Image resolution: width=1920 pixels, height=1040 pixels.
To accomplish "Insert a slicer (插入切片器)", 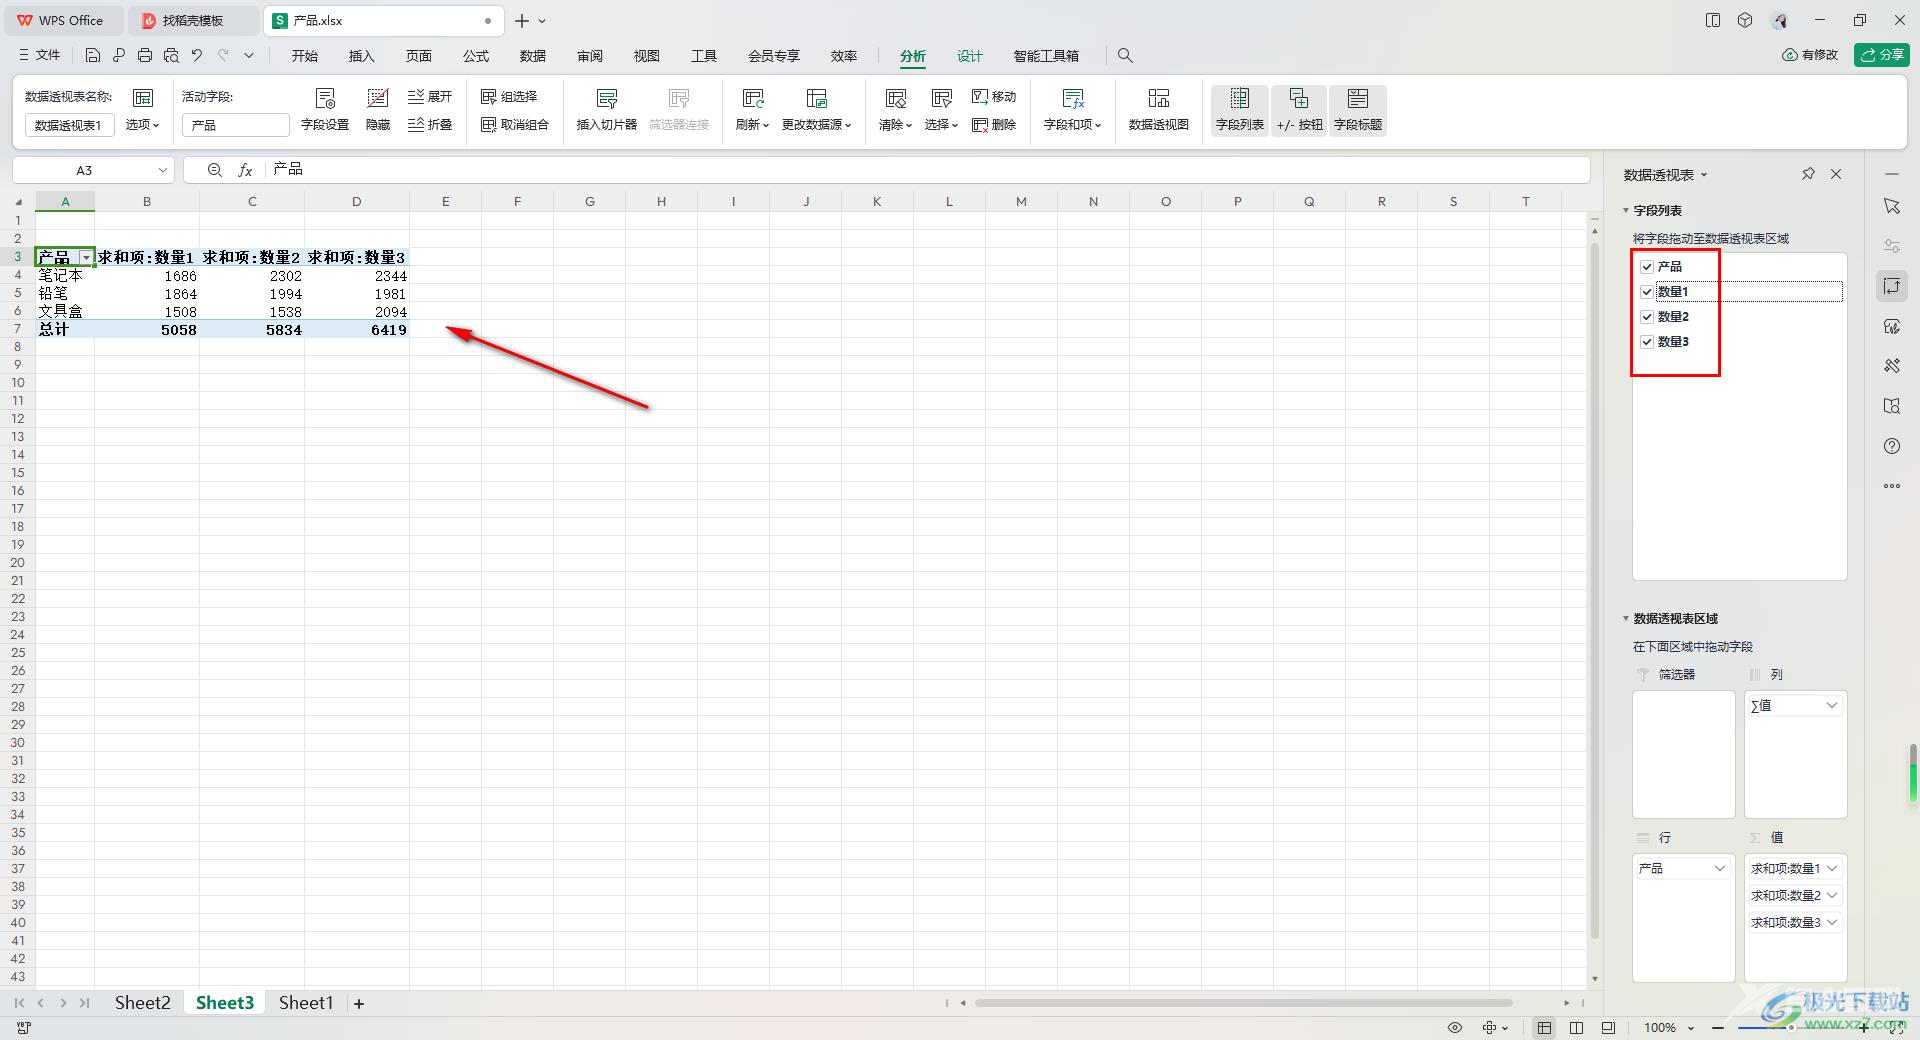I will point(606,110).
